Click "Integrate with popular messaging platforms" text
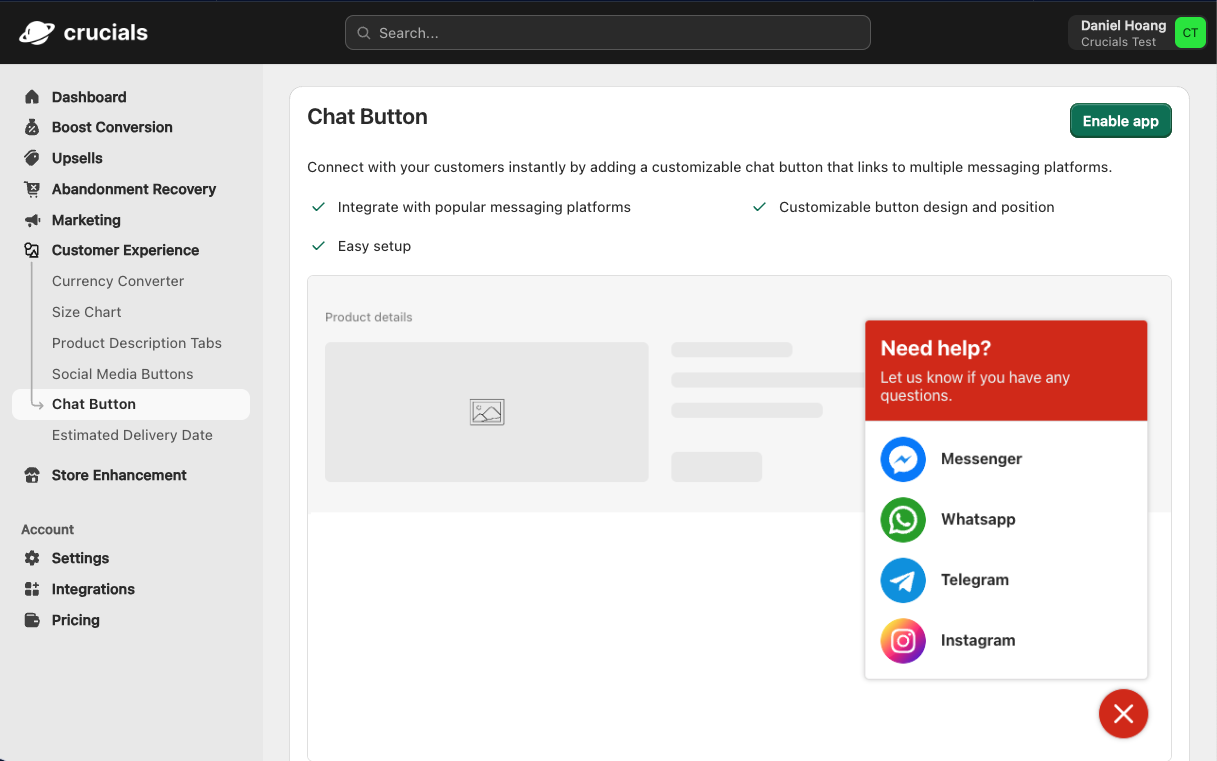Screen dimensions: 1217x761 pos(484,207)
